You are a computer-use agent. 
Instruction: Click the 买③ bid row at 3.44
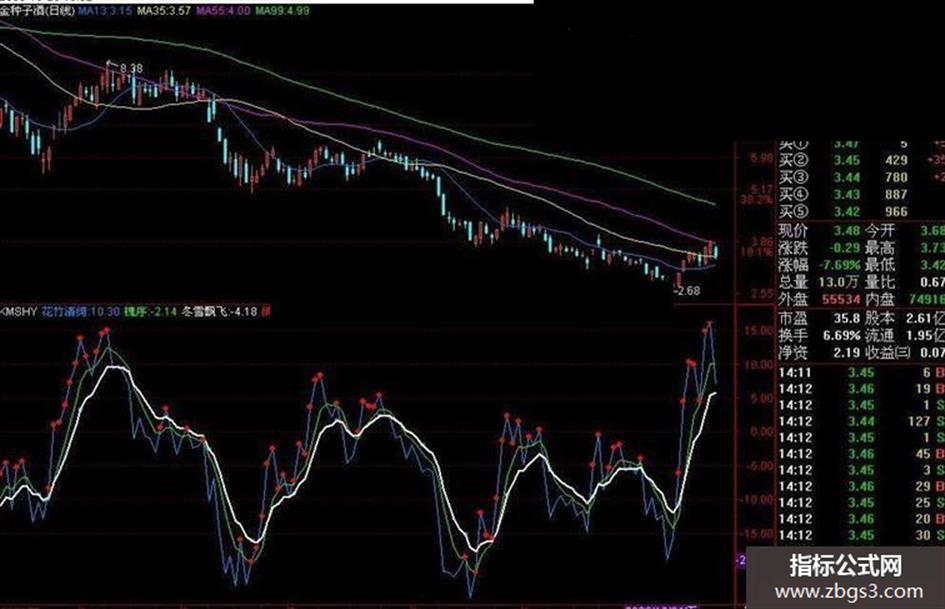(861, 177)
